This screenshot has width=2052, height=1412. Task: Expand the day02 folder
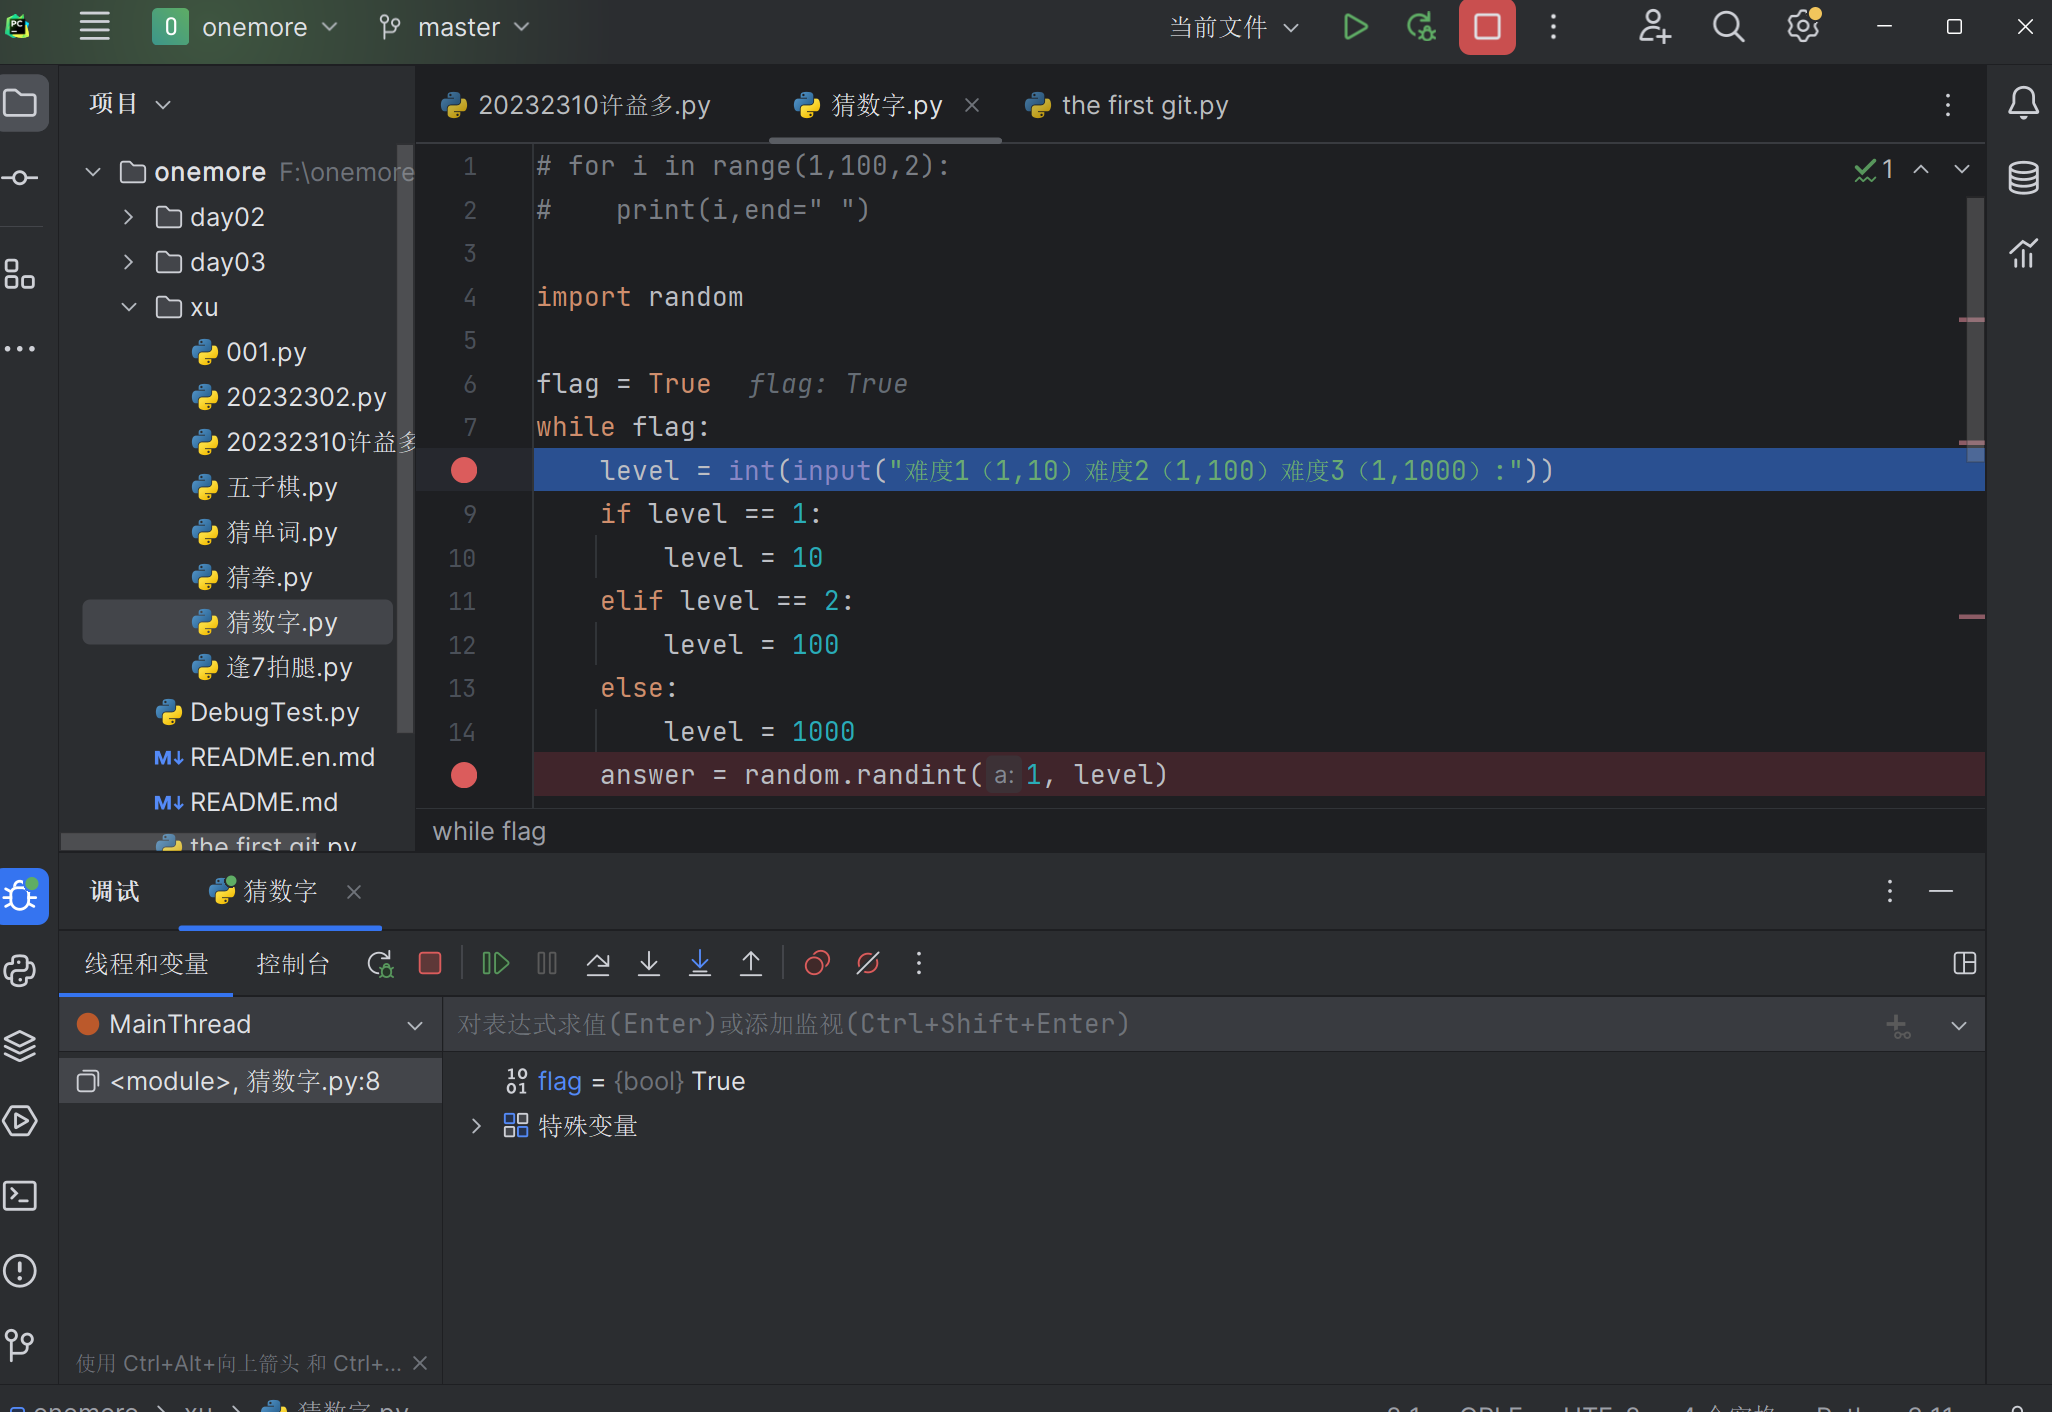pyautogui.click(x=128, y=217)
